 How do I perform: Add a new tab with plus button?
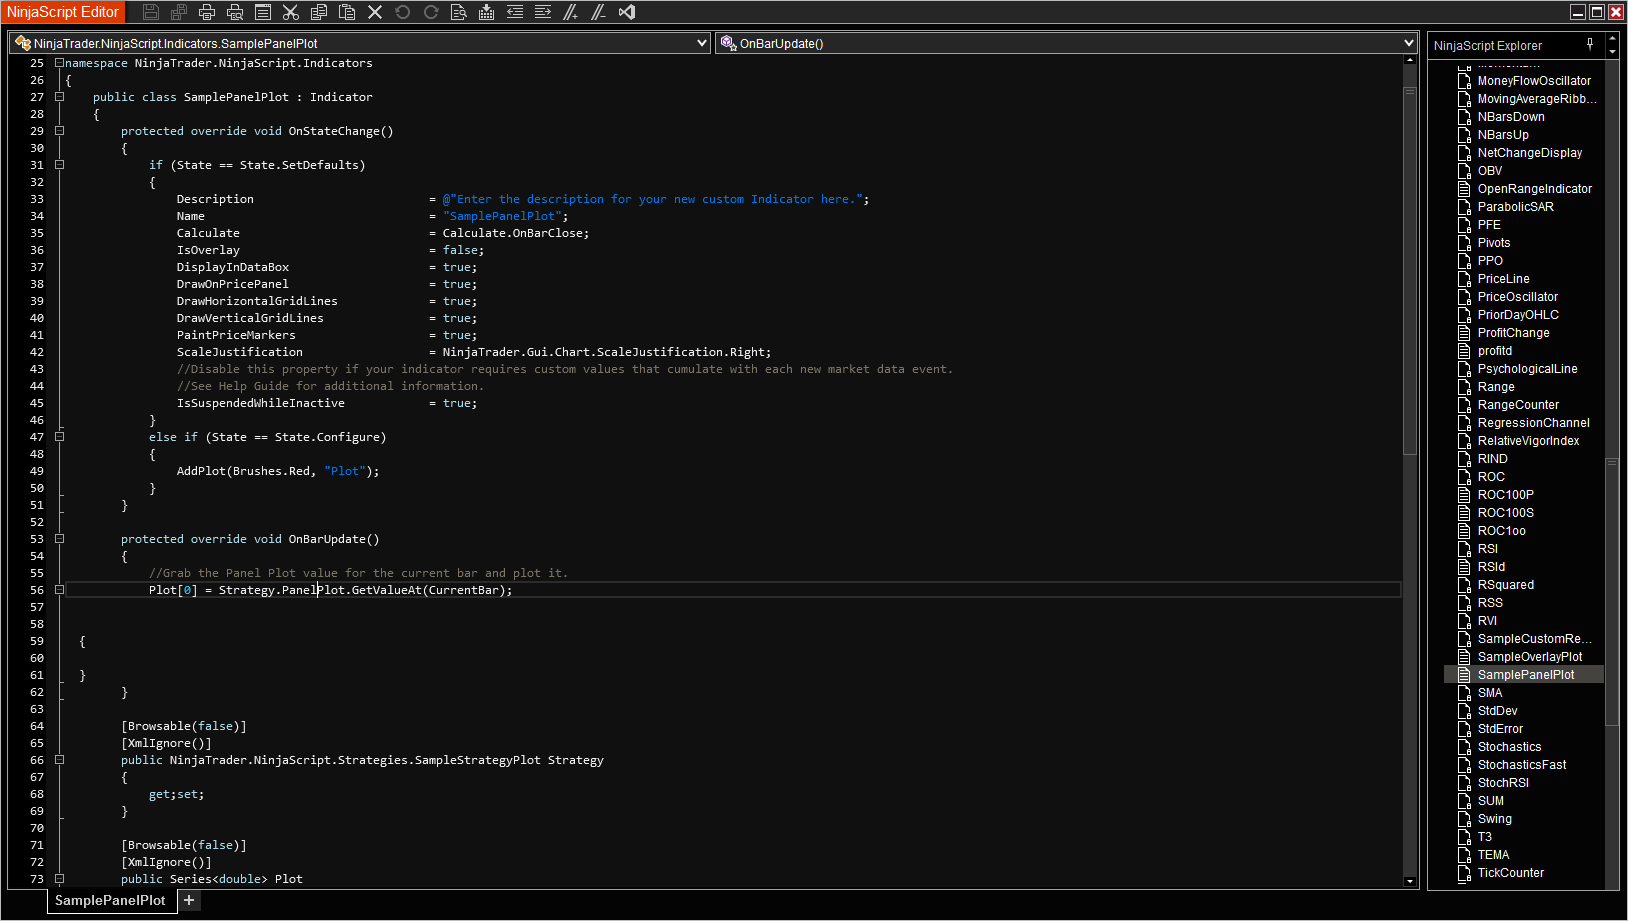tap(189, 900)
